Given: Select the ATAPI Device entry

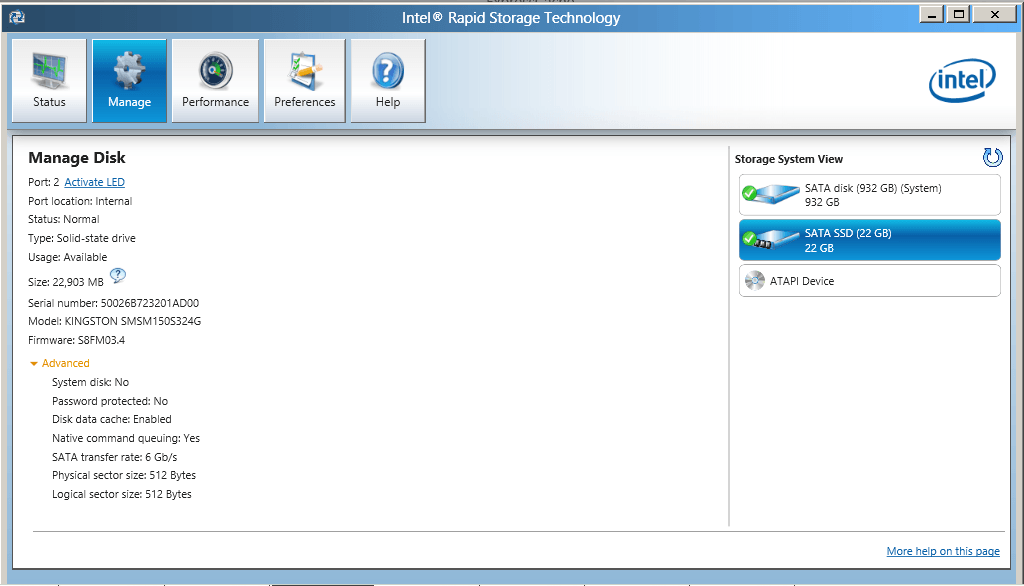Looking at the screenshot, I should (869, 281).
